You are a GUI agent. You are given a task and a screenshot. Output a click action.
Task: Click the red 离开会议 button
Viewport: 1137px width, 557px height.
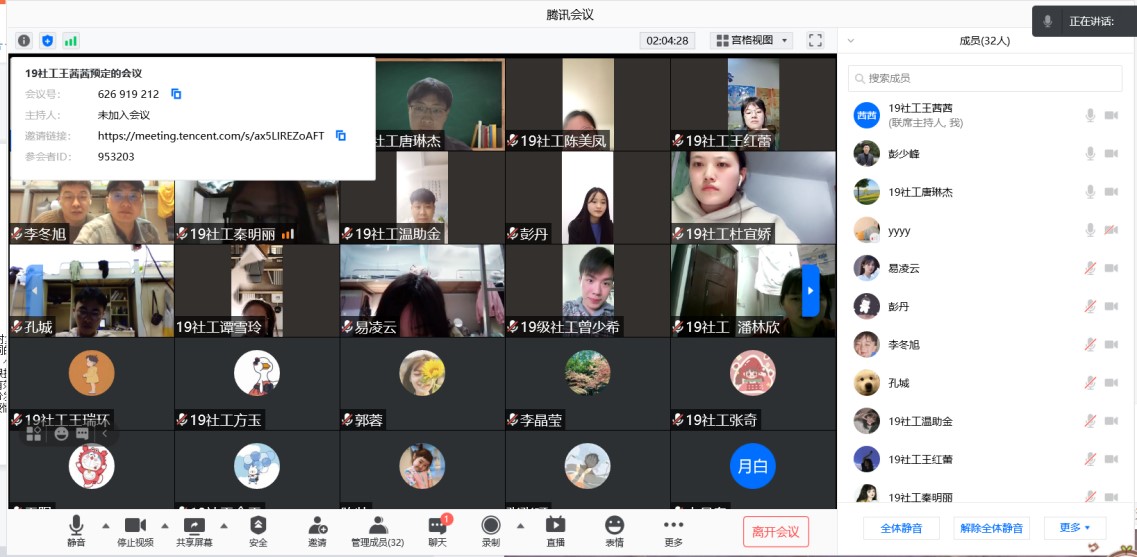click(775, 532)
